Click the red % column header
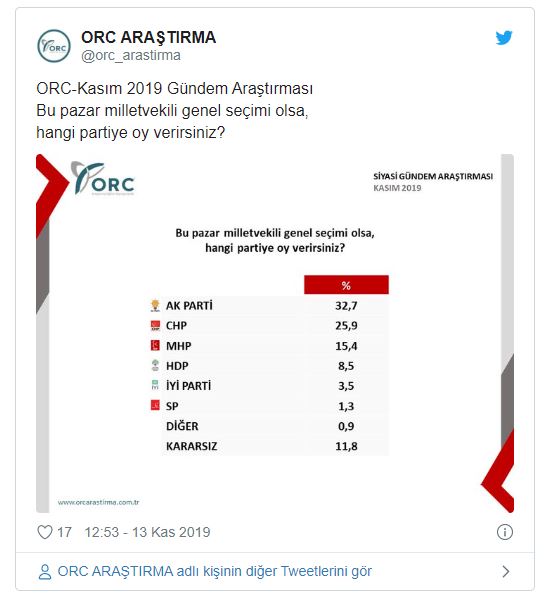Image resolution: width=549 pixels, height=597 pixels. point(346,285)
